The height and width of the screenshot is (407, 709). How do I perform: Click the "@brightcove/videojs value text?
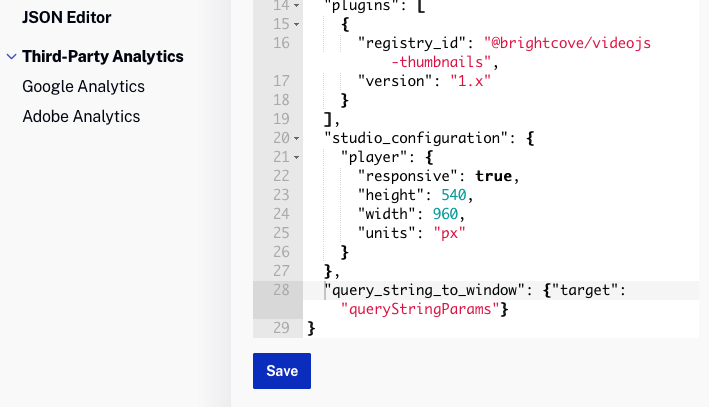pos(567,43)
